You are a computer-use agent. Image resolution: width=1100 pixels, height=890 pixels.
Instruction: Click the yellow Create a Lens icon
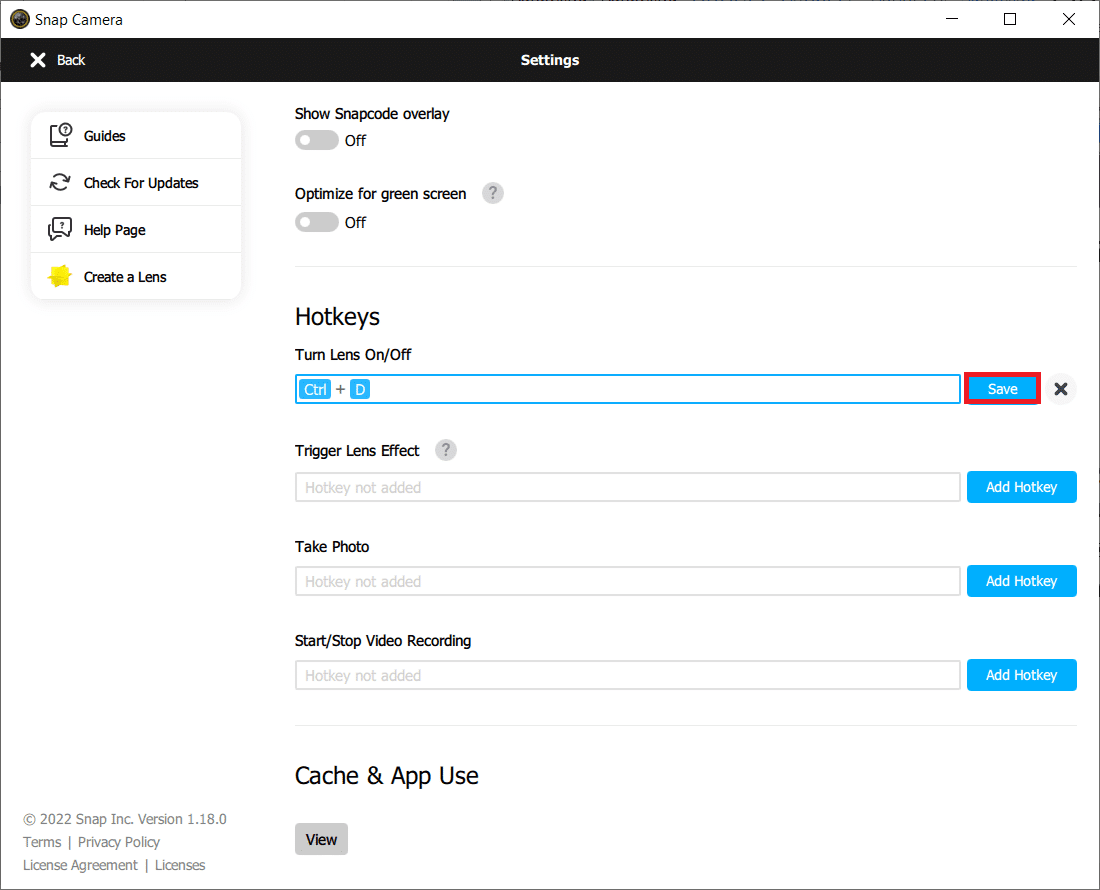(60, 277)
